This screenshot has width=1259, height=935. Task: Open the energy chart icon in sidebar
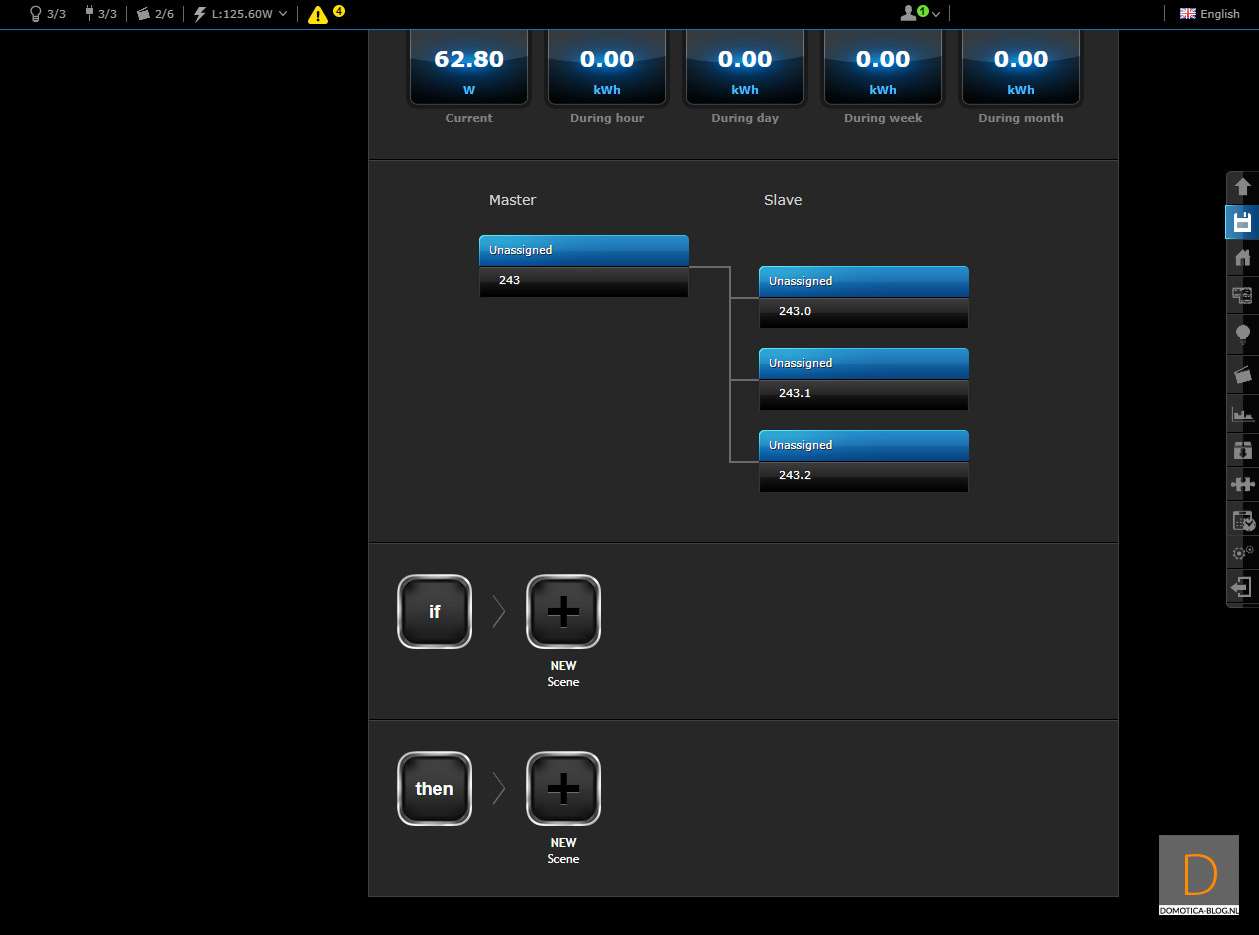point(1242,413)
